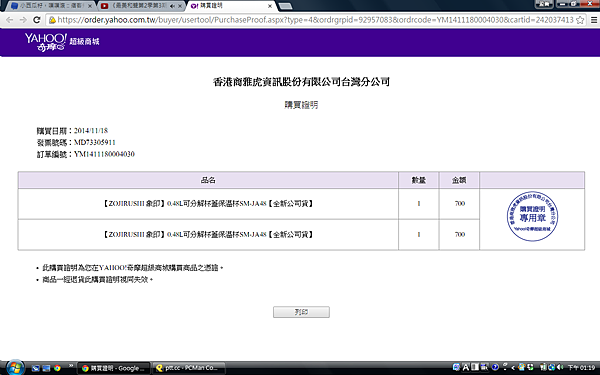Viewport: 600px width, 375px height.
Task: Click the first quick launch icon beside Start
Action: pos(36,368)
